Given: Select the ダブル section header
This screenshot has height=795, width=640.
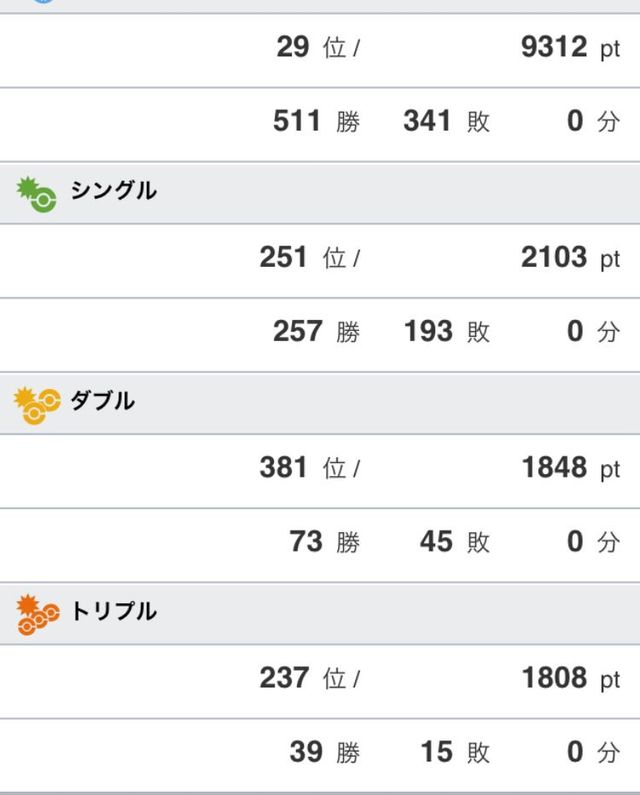Looking at the screenshot, I should click(x=320, y=404).
